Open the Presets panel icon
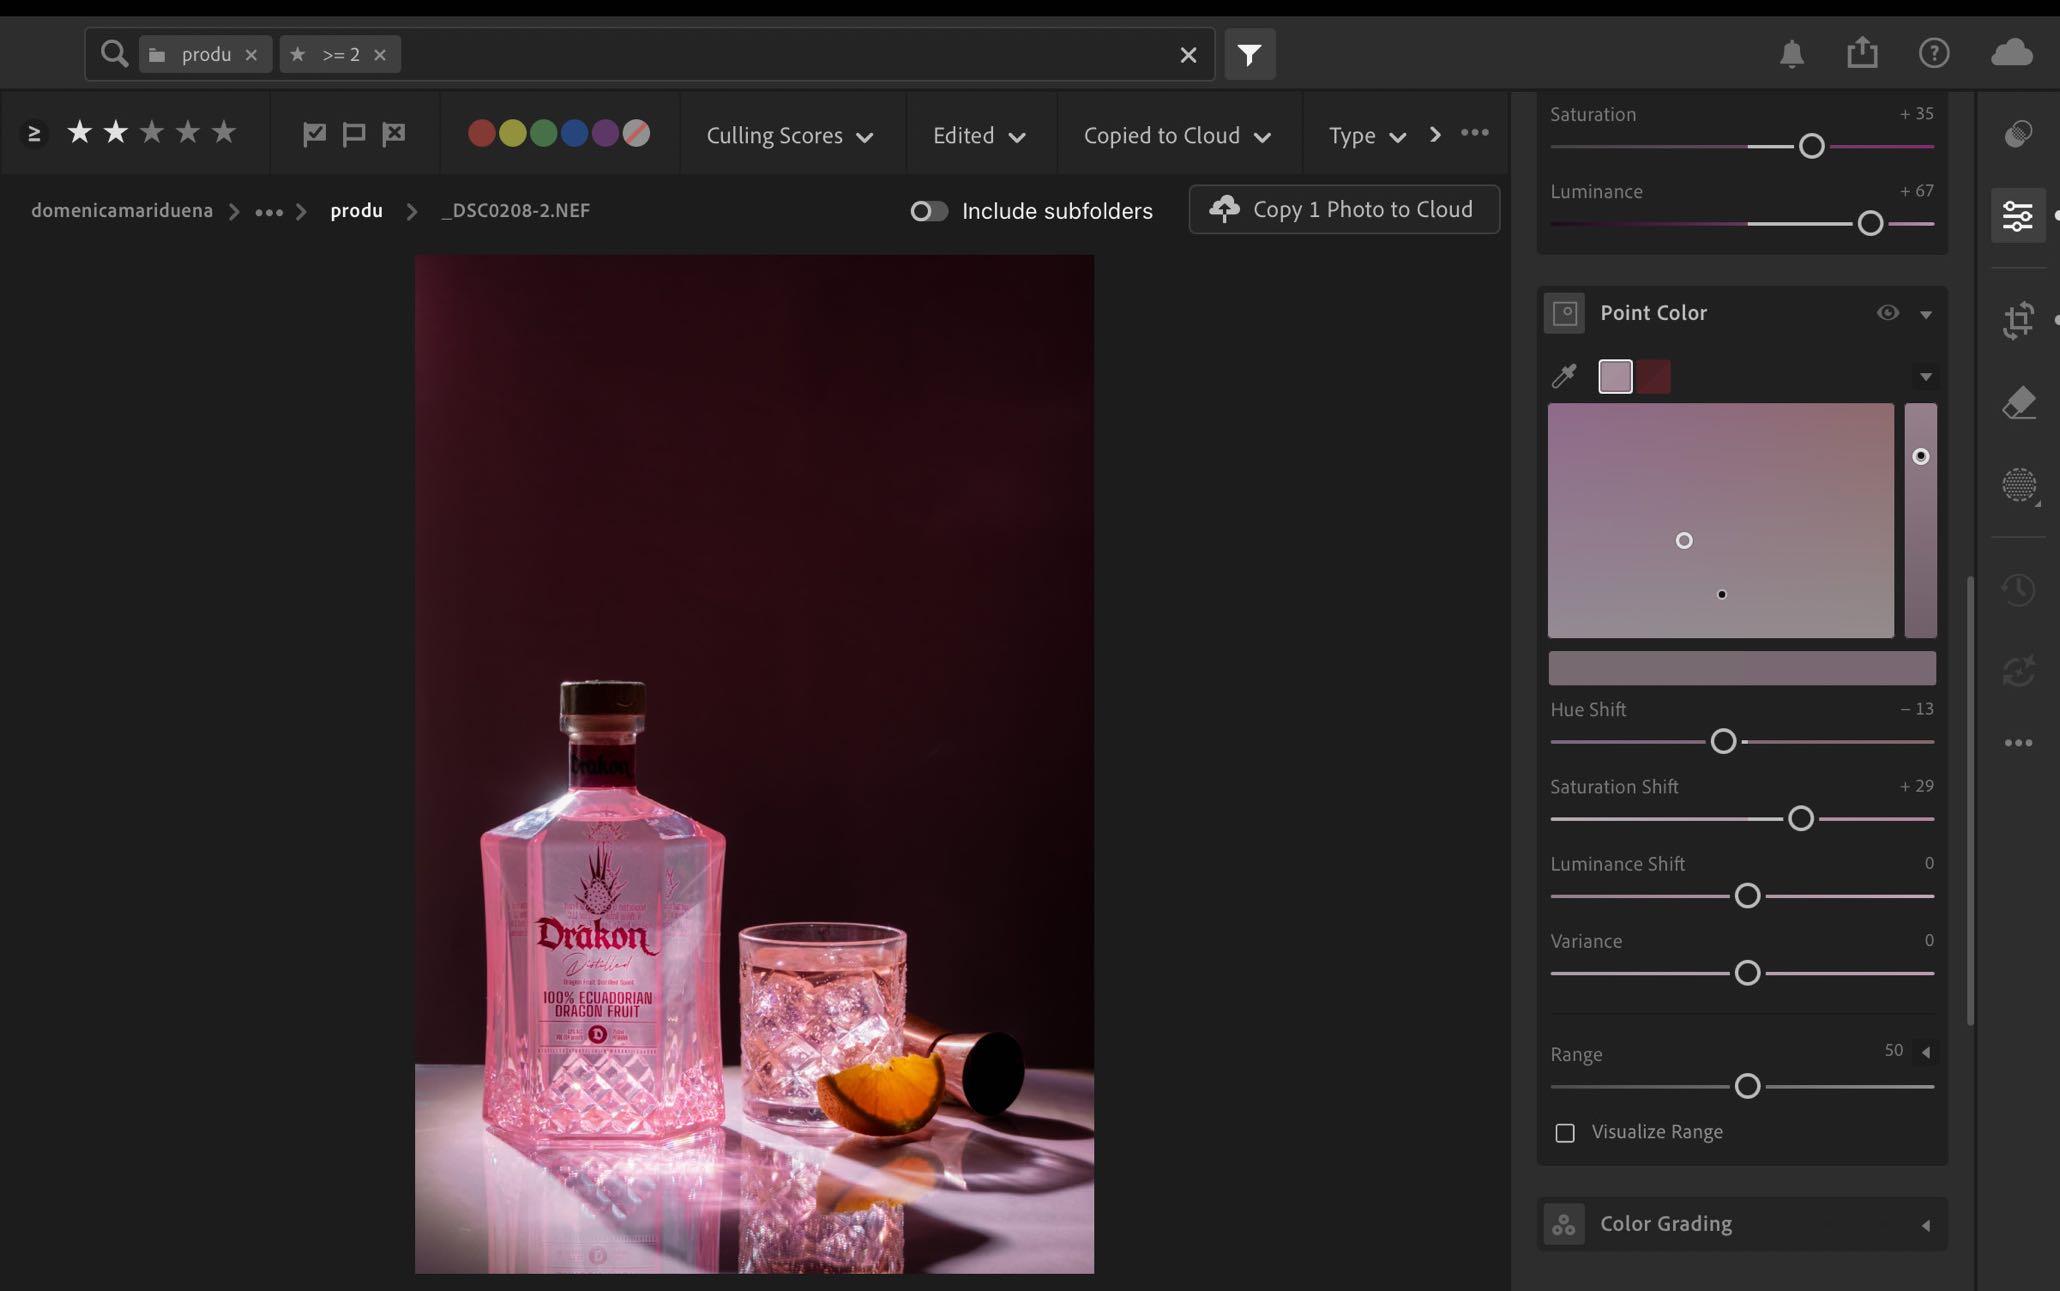The height and width of the screenshot is (1291, 2060). tap(2018, 133)
